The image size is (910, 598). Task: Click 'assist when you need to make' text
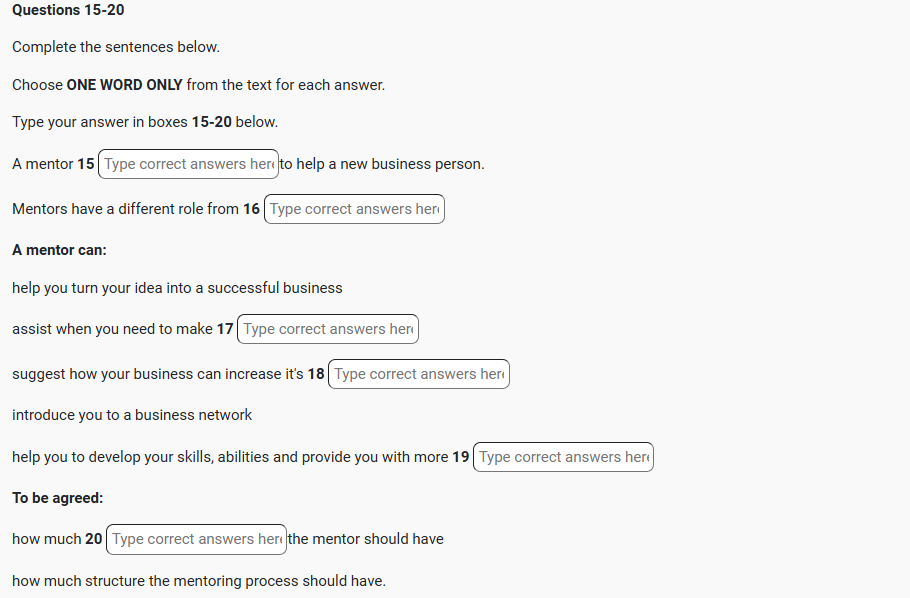tap(112, 329)
